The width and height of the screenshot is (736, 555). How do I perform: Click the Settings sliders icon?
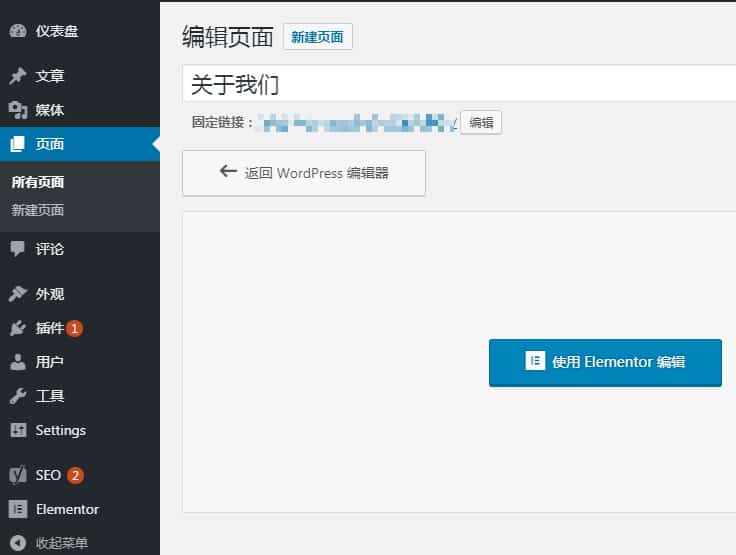(x=18, y=430)
